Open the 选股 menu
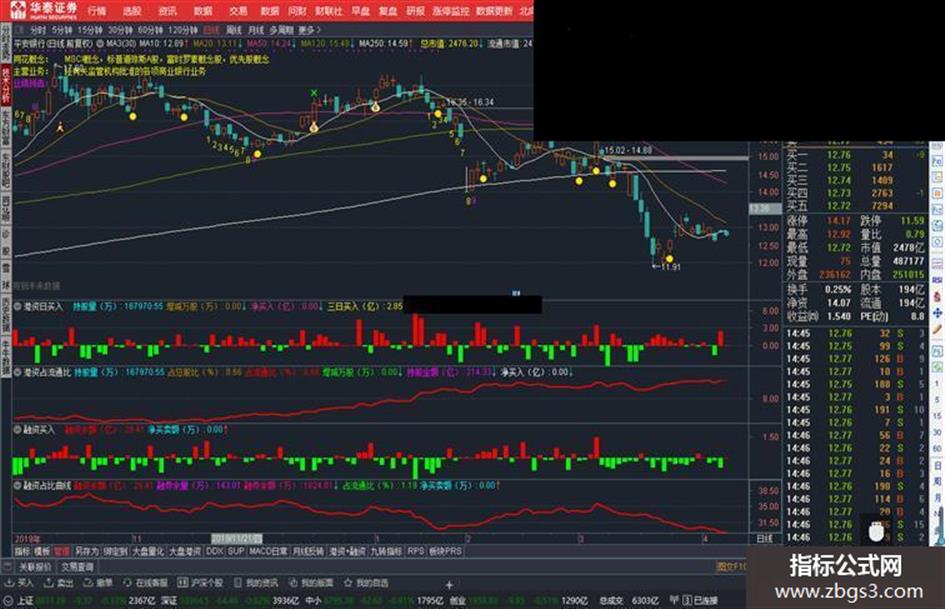Screen dimensions: 945x609 tap(132, 11)
